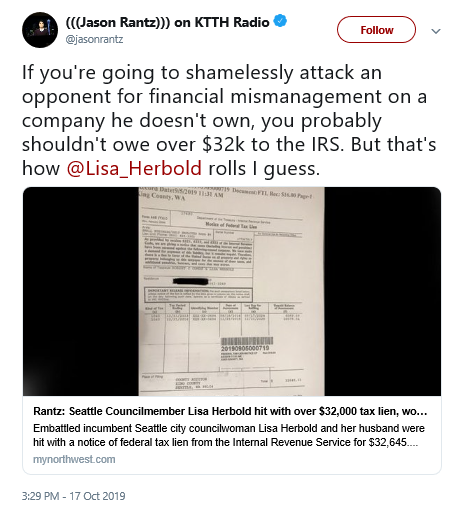The width and height of the screenshot is (460, 511).
Task: Click the King County, WA text on document
Action: point(161,196)
